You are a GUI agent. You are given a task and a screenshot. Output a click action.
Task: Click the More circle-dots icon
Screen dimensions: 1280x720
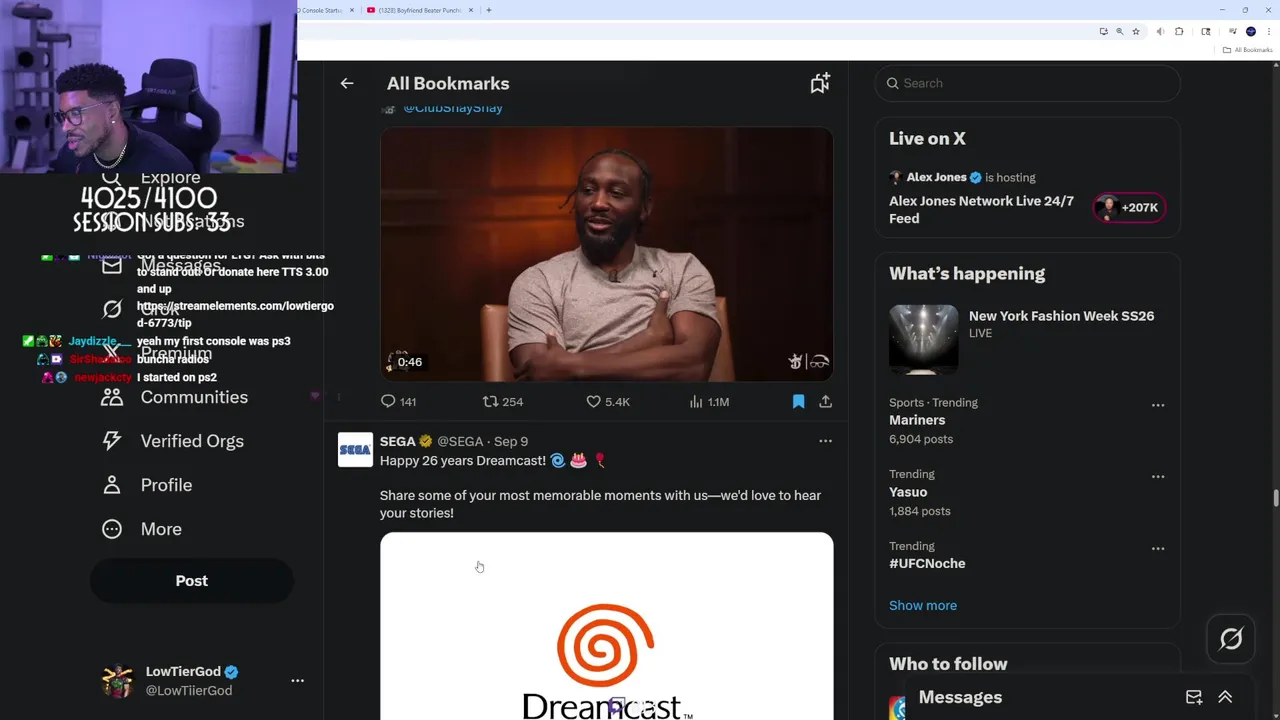tap(112, 529)
